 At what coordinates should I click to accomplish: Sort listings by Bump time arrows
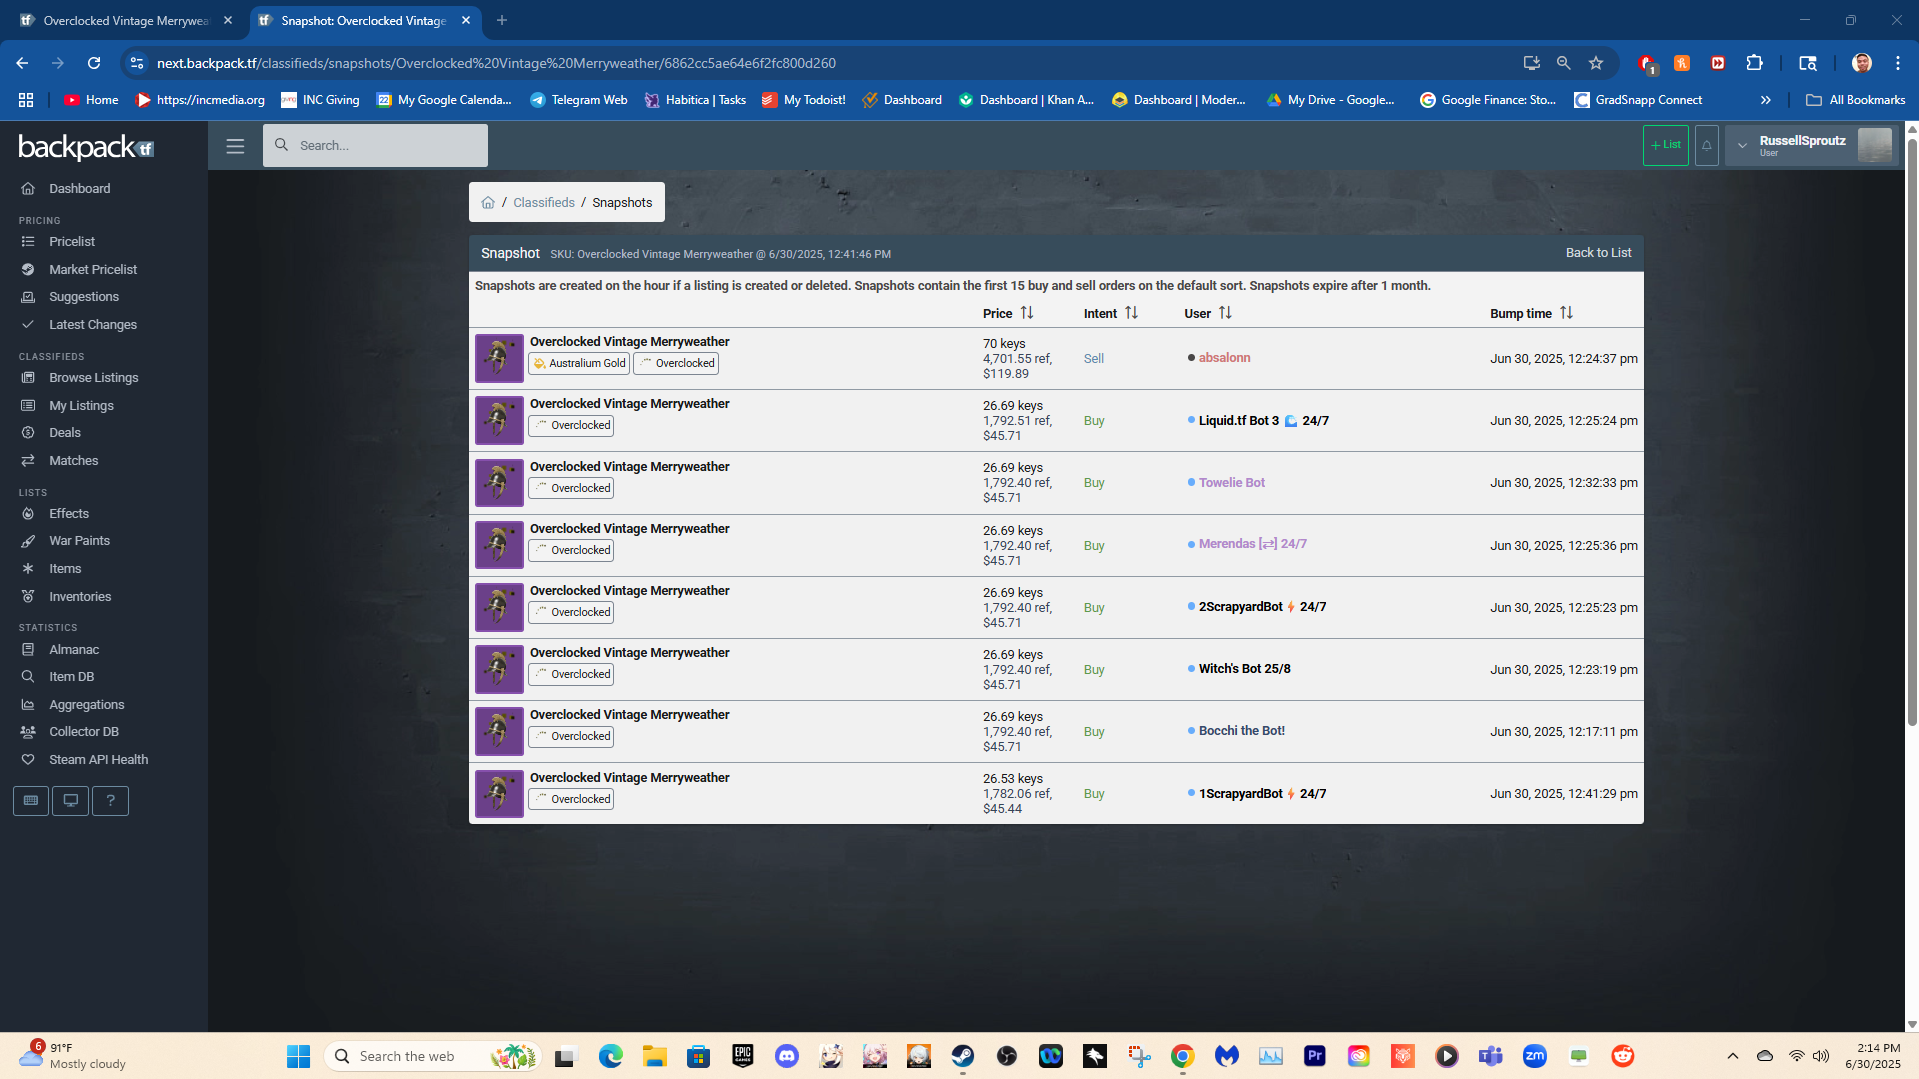[1566, 313]
